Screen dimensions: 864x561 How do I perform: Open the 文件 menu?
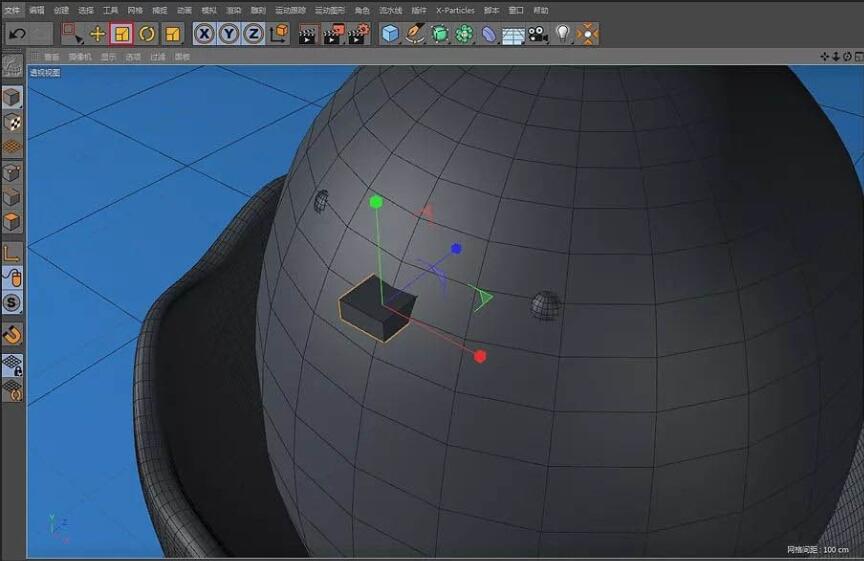coord(12,10)
